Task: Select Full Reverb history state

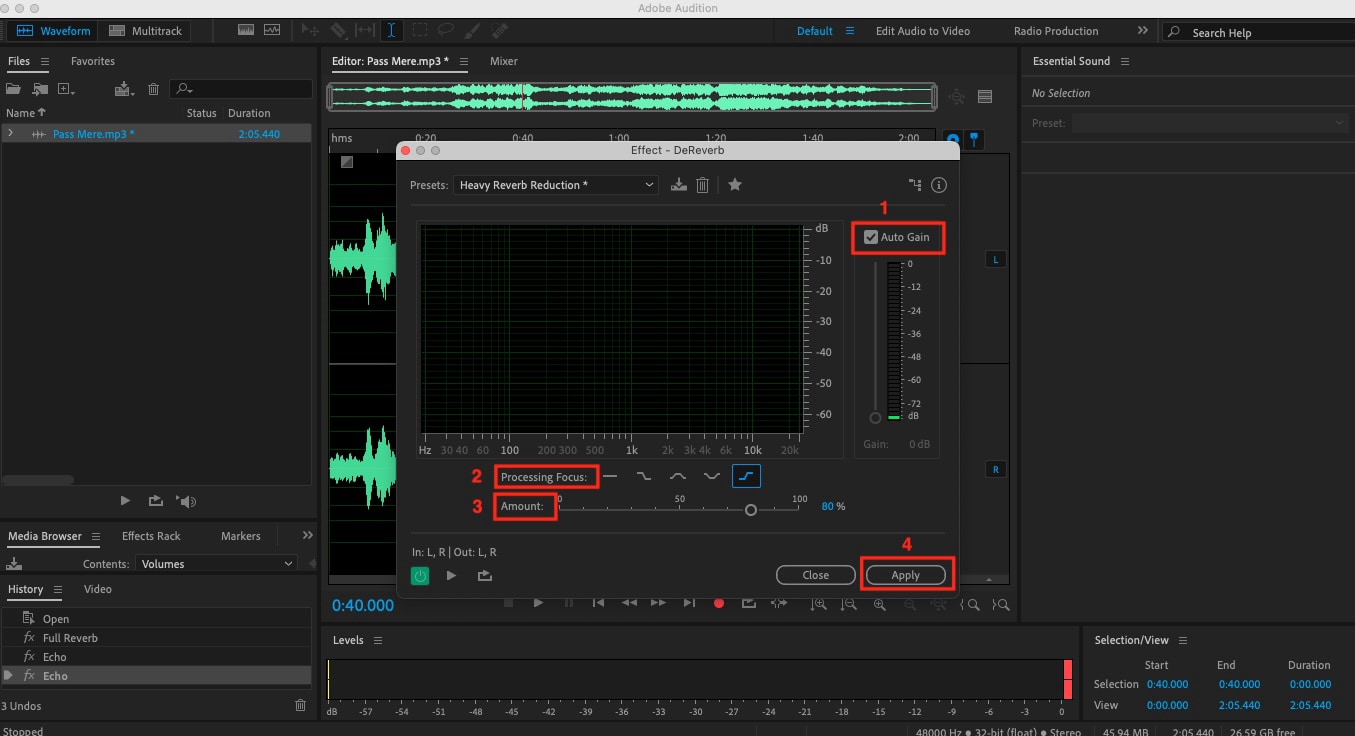Action: (157, 638)
